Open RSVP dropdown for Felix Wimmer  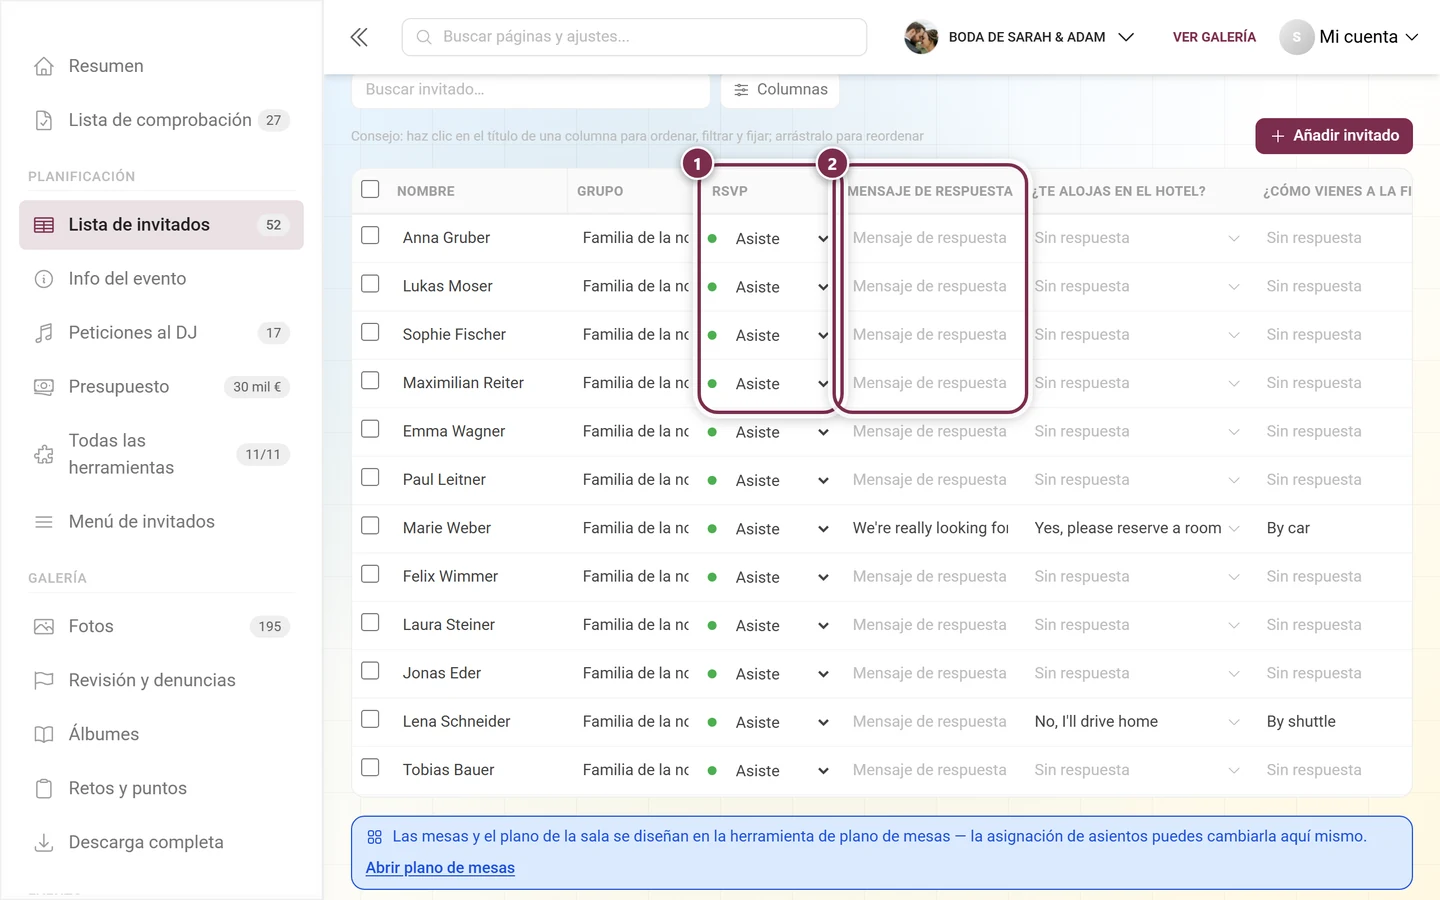coord(769,577)
